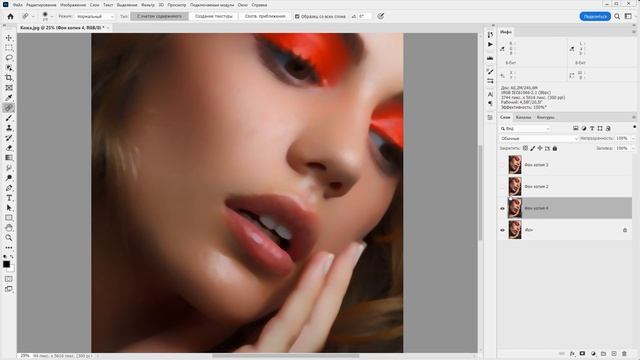Select the Eyedropper tool

[x=9, y=98]
